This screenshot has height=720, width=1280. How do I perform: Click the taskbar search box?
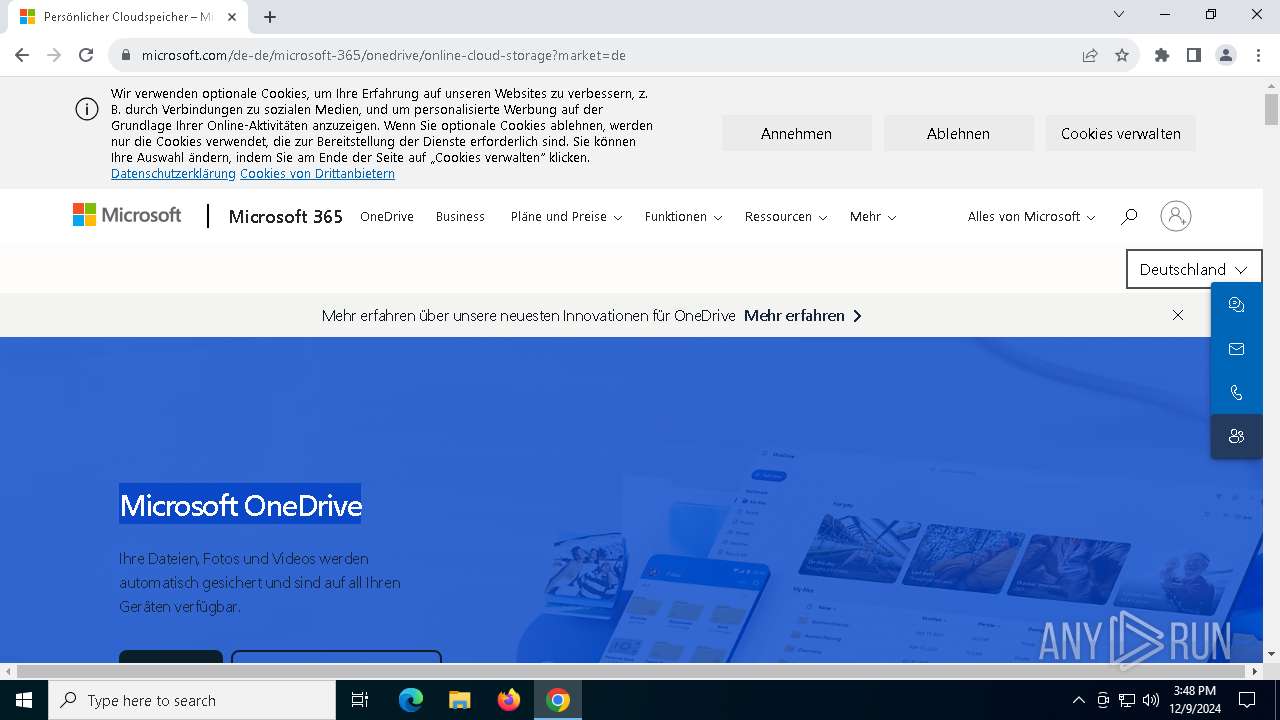click(192, 700)
